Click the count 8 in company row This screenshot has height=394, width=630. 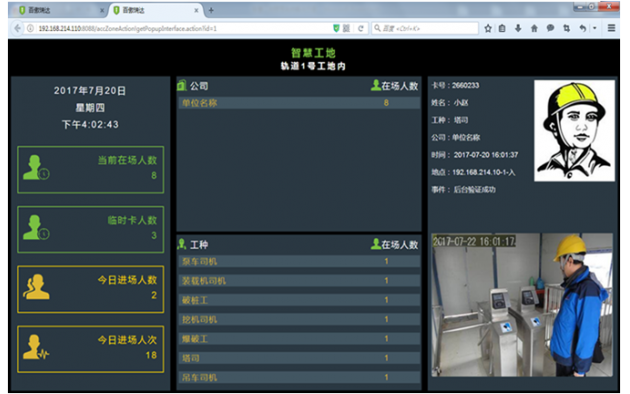click(x=386, y=103)
